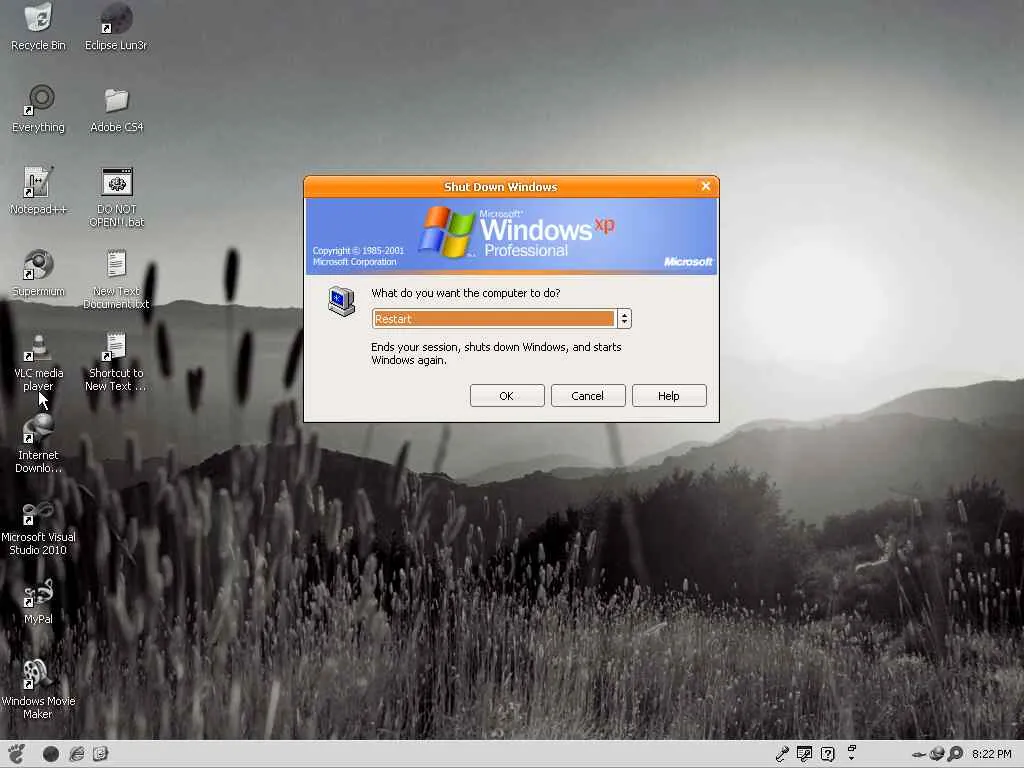Image resolution: width=1024 pixels, height=768 pixels.
Task: Open the Recycle Bin desktop icon
Action: [39, 26]
